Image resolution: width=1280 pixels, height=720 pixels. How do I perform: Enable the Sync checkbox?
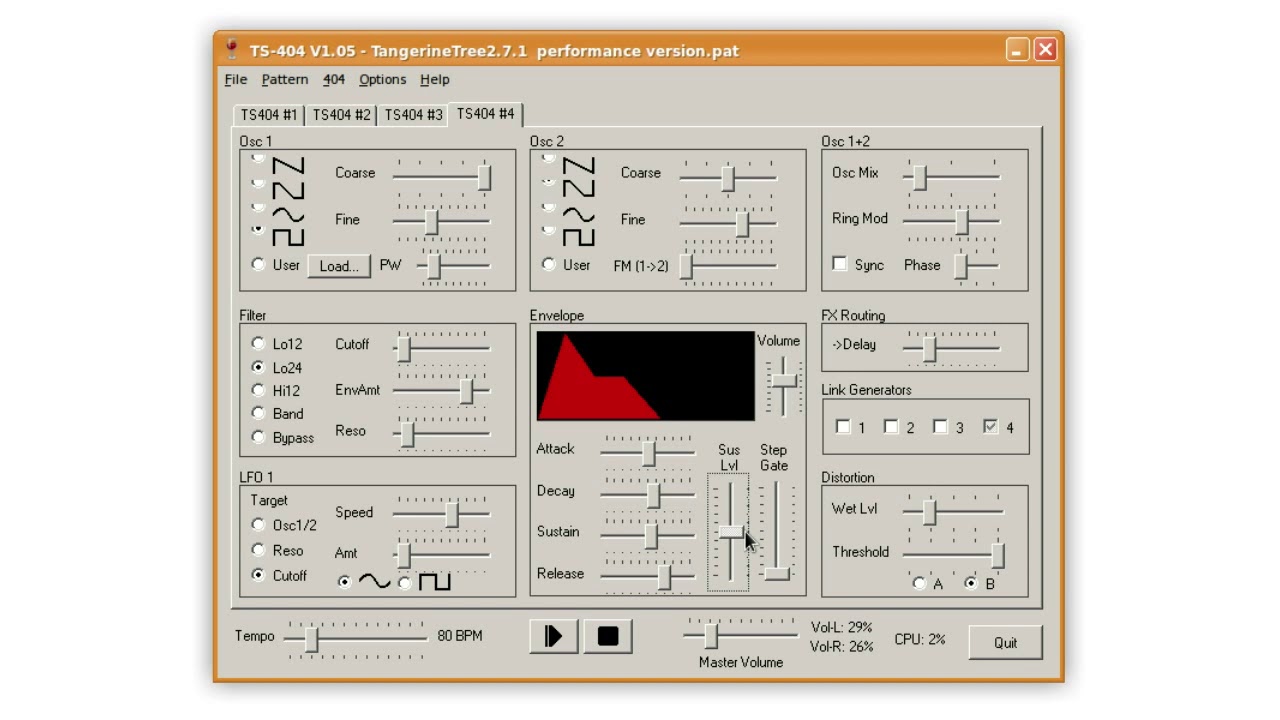point(840,264)
